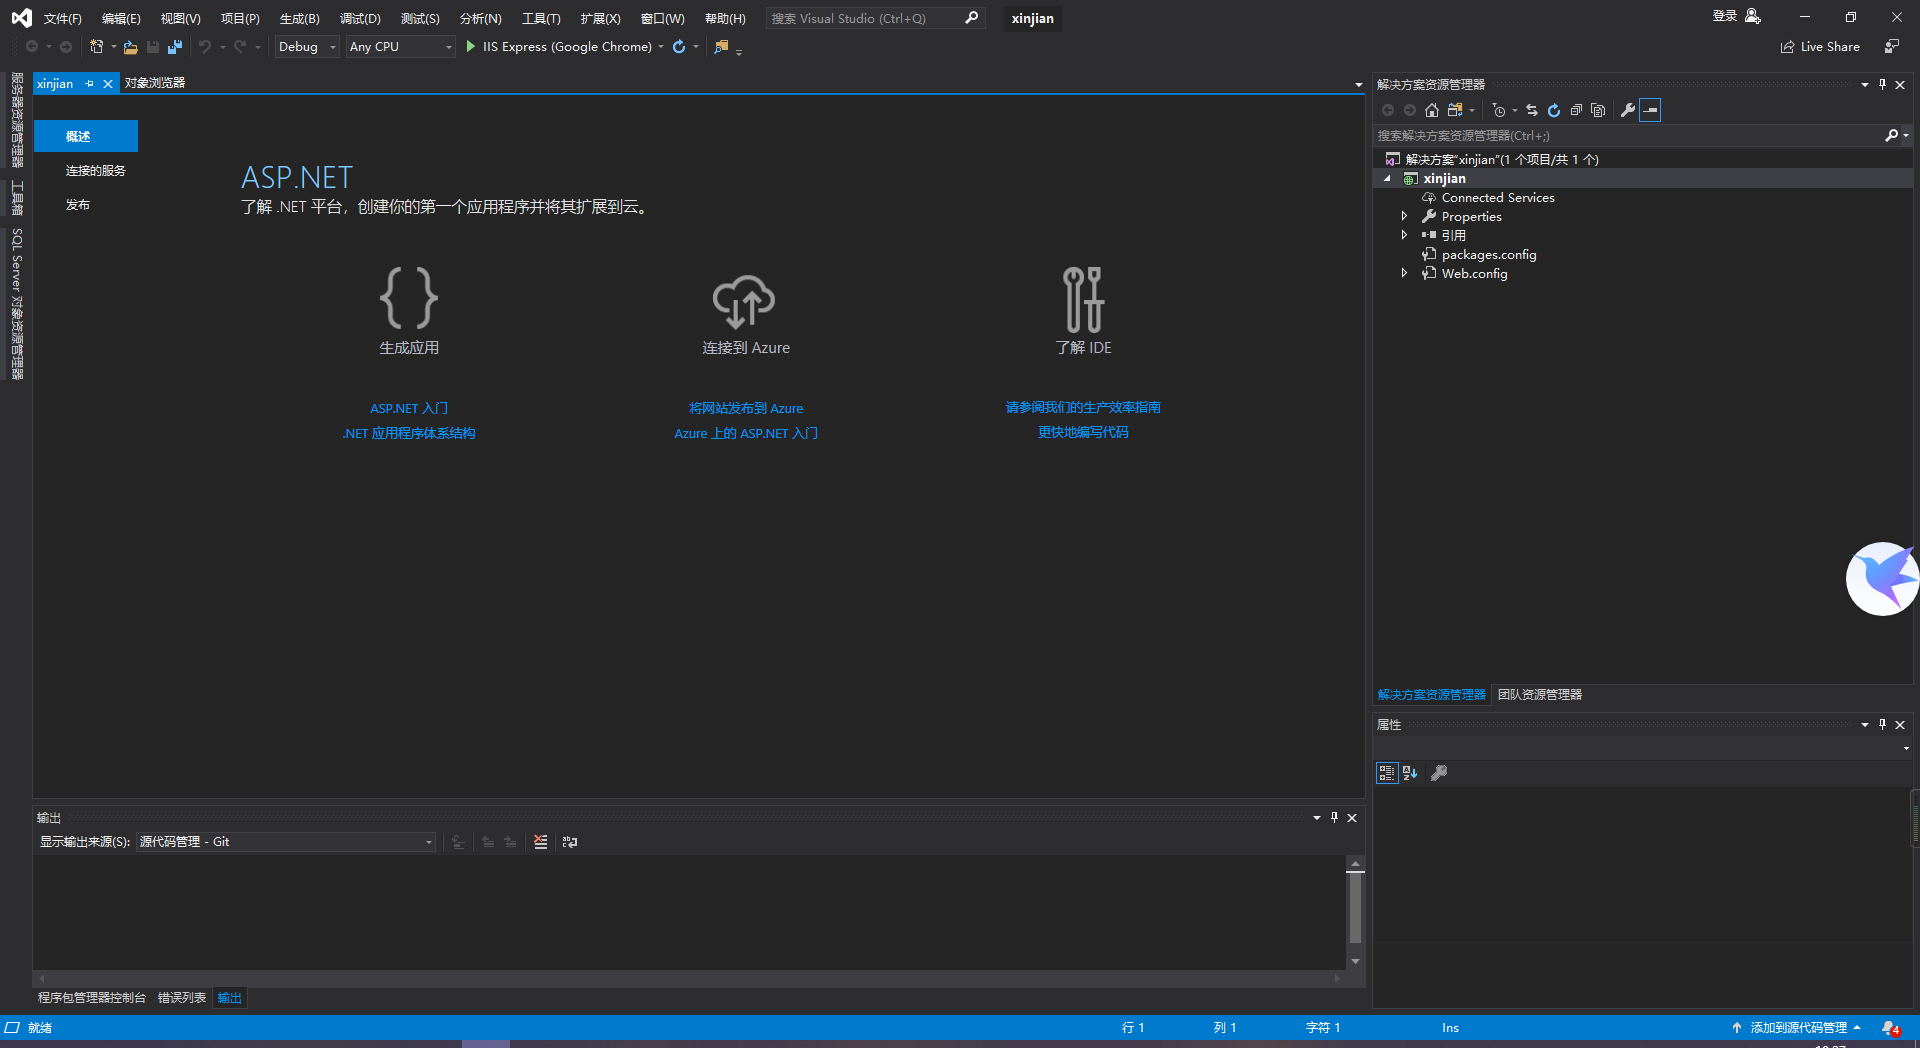The width and height of the screenshot is (1920, 1048).
Task: Click the pending changes filter clock icon
Action: 1498,110
